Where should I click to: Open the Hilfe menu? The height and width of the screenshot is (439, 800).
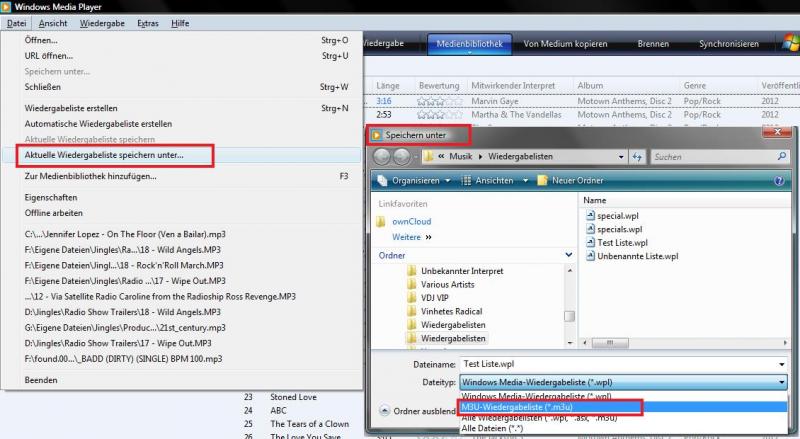[x=180, y=23]
